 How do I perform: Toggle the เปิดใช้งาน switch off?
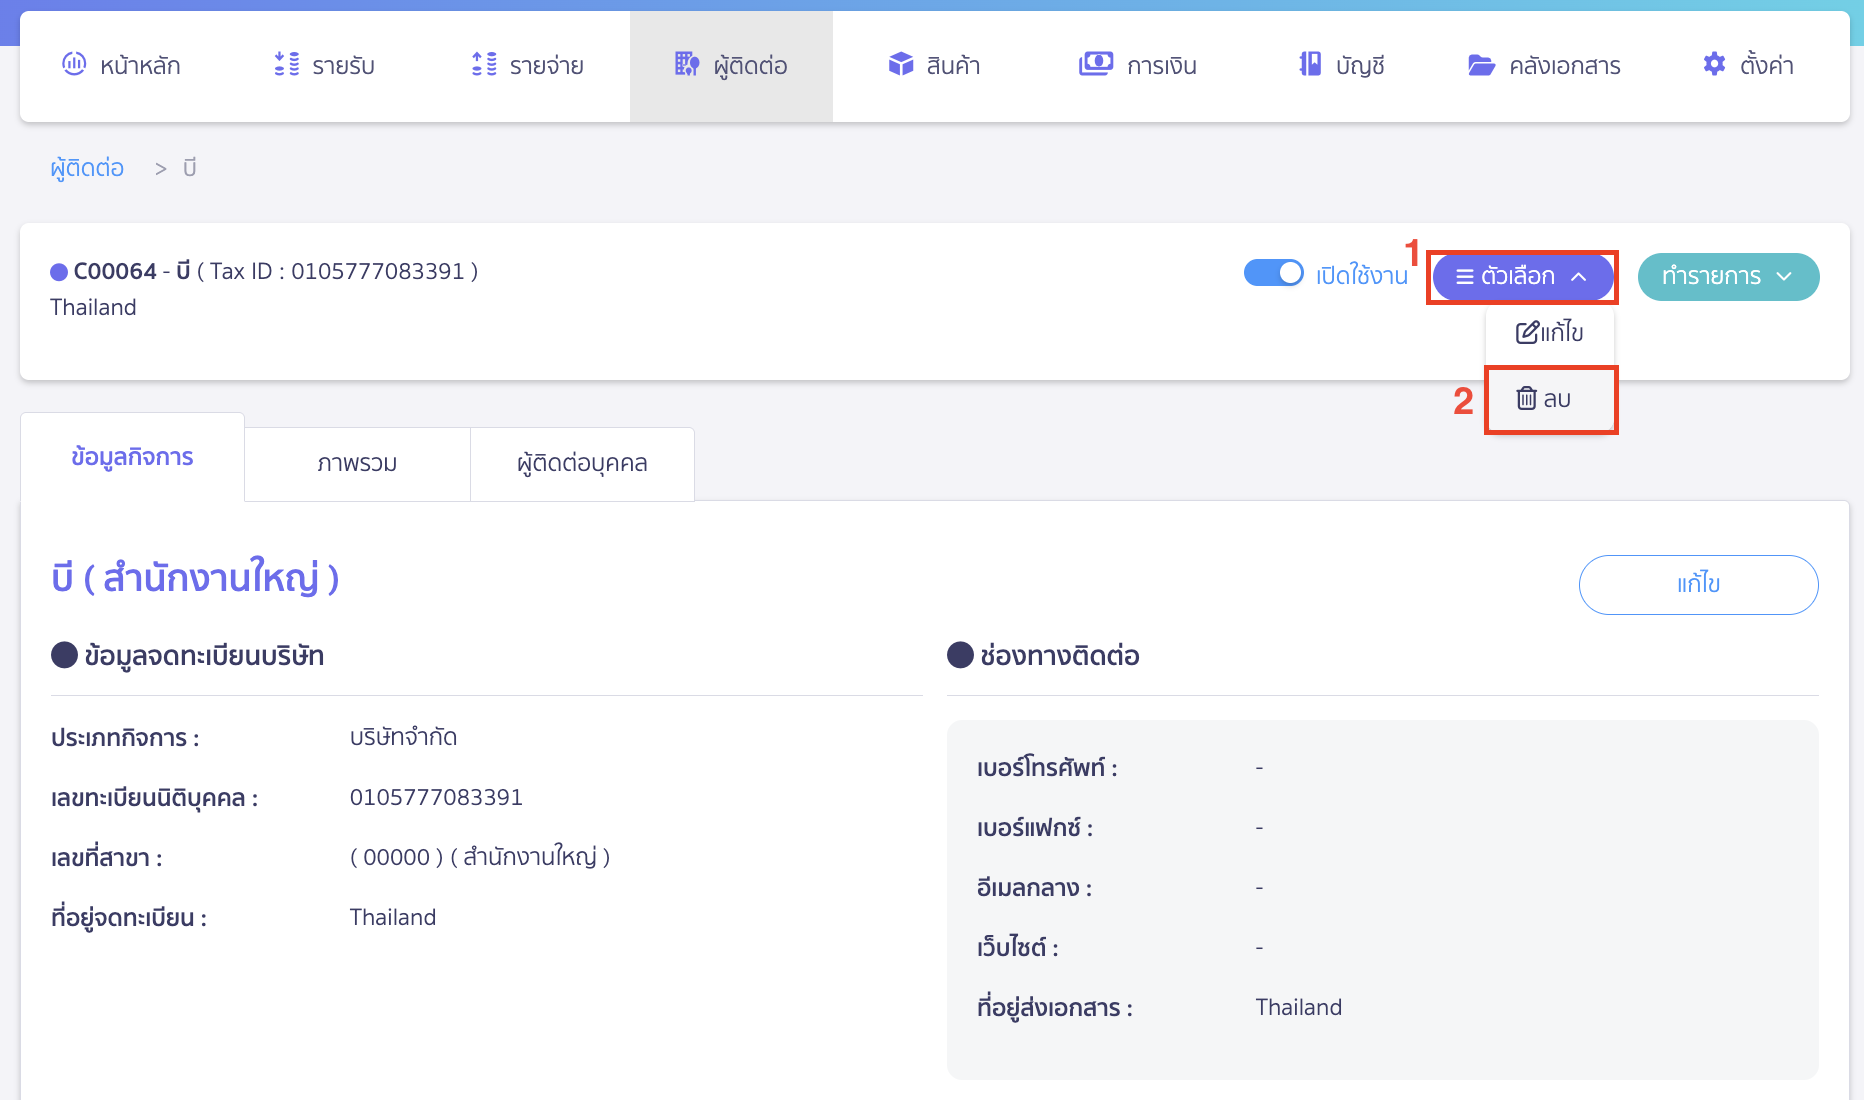tap(1273, 273)
